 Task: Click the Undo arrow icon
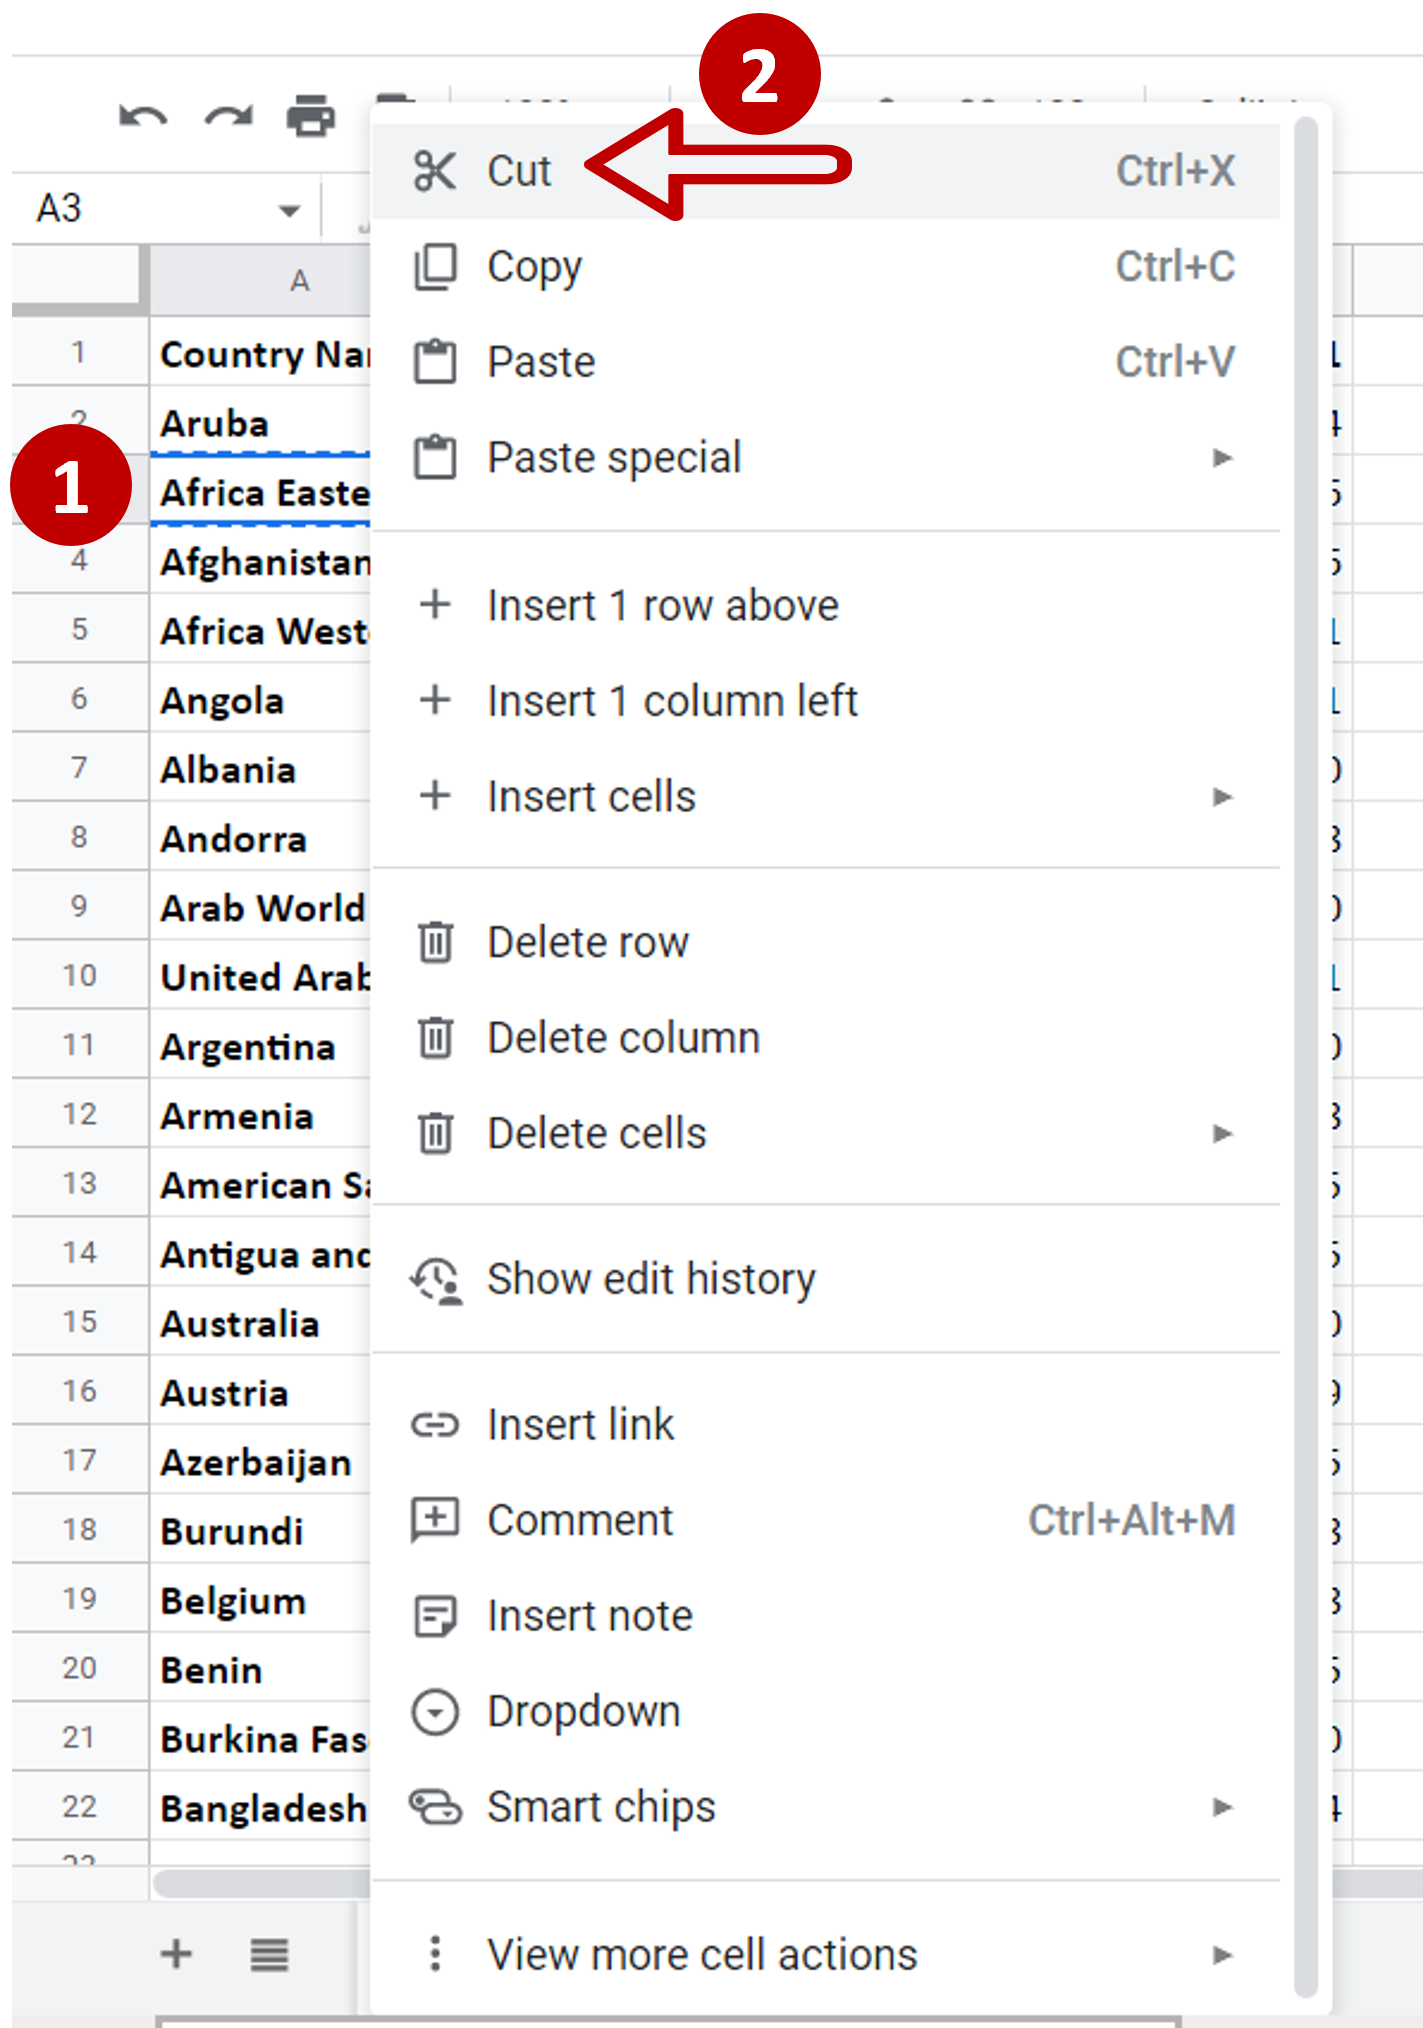[x=143, y=118]
